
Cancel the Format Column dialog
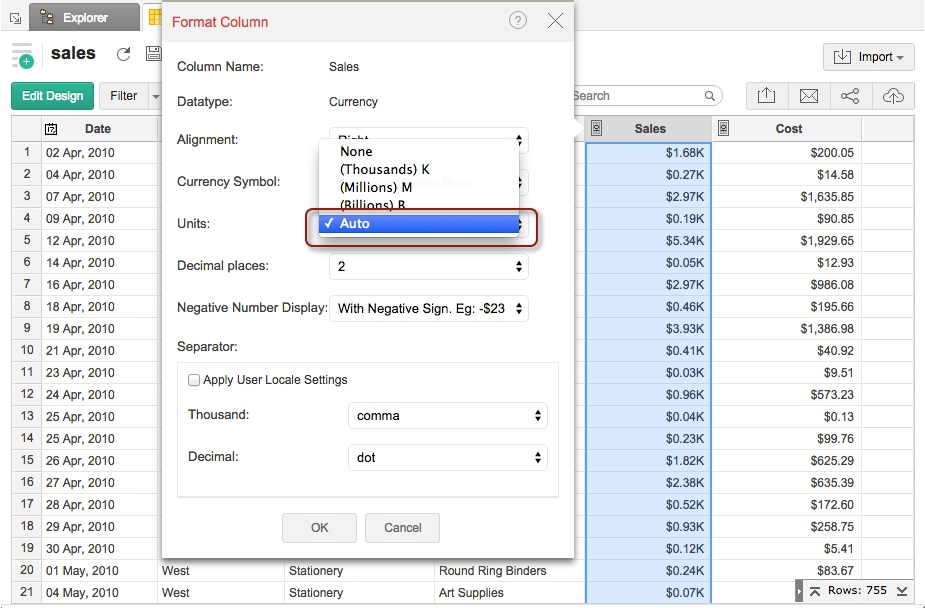pyautogui.click(x=402, y=527)
